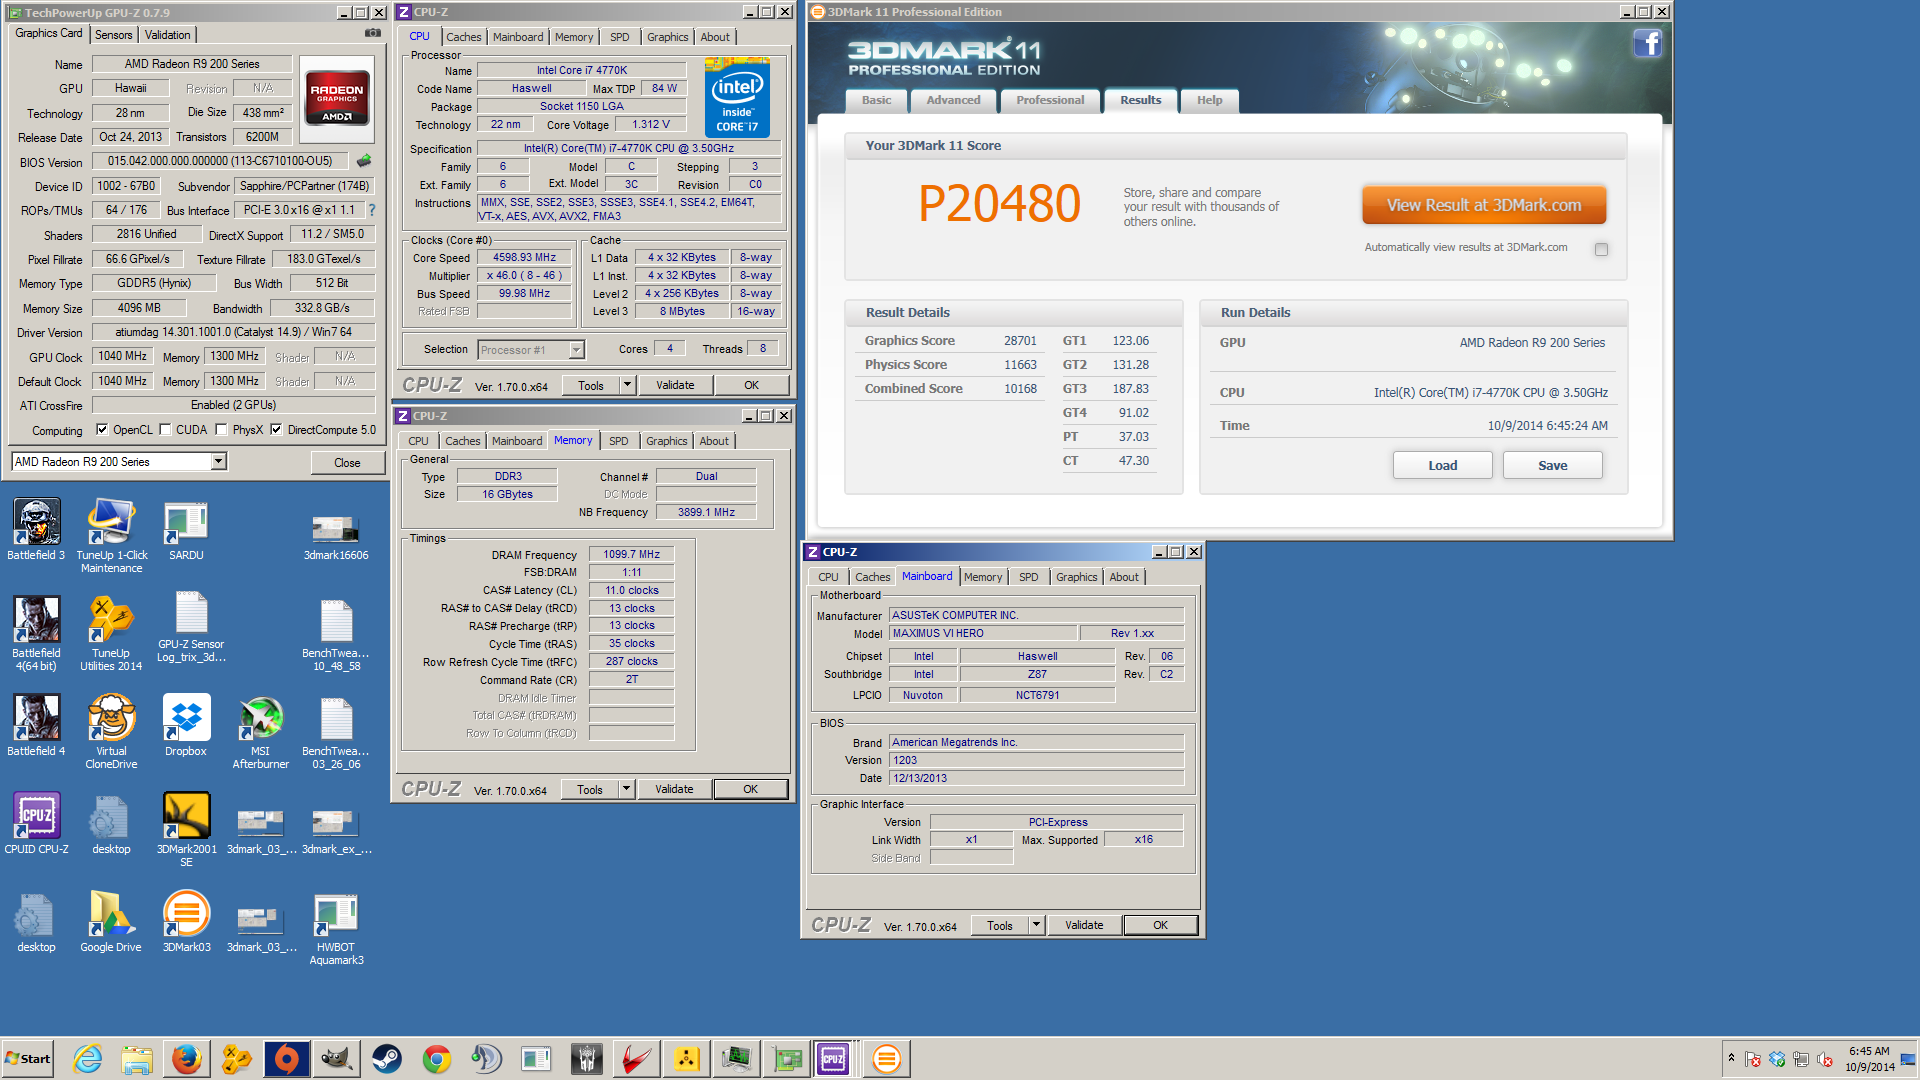Open TuneUp Utilities 2014 shortcut
Screen dimensions: 1920x1080
tap(111, 634)
